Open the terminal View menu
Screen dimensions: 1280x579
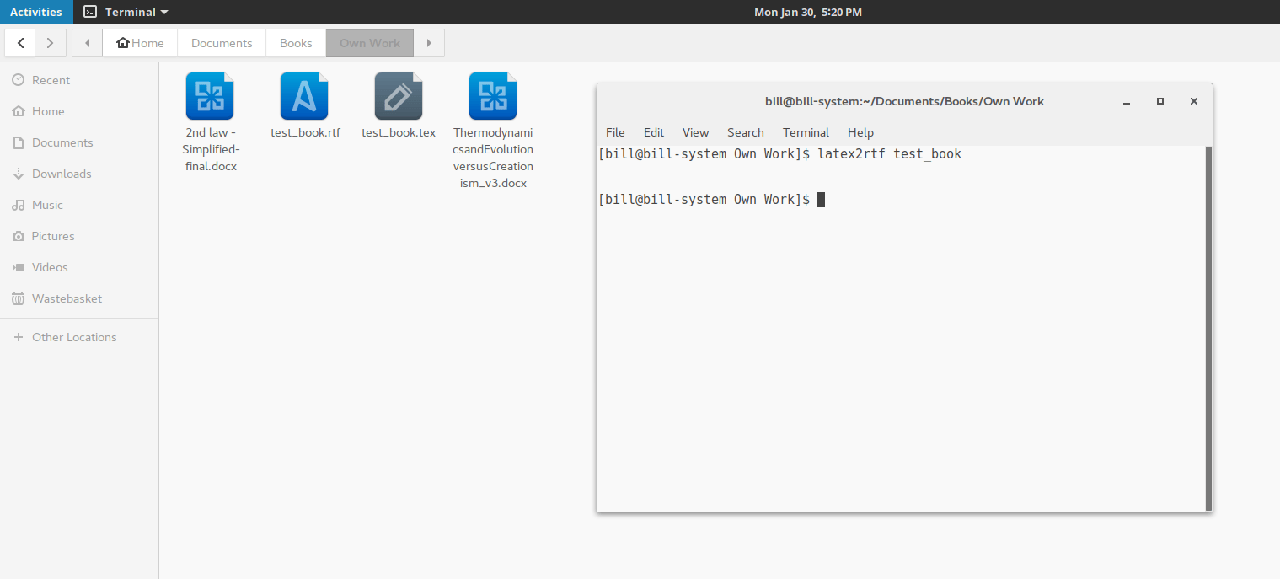(695, 133)
